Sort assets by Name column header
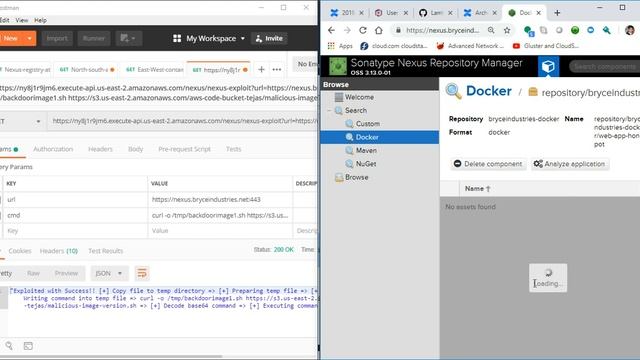Image resolution: width=640 pixels, height=360 pixels. coord(478,189)
